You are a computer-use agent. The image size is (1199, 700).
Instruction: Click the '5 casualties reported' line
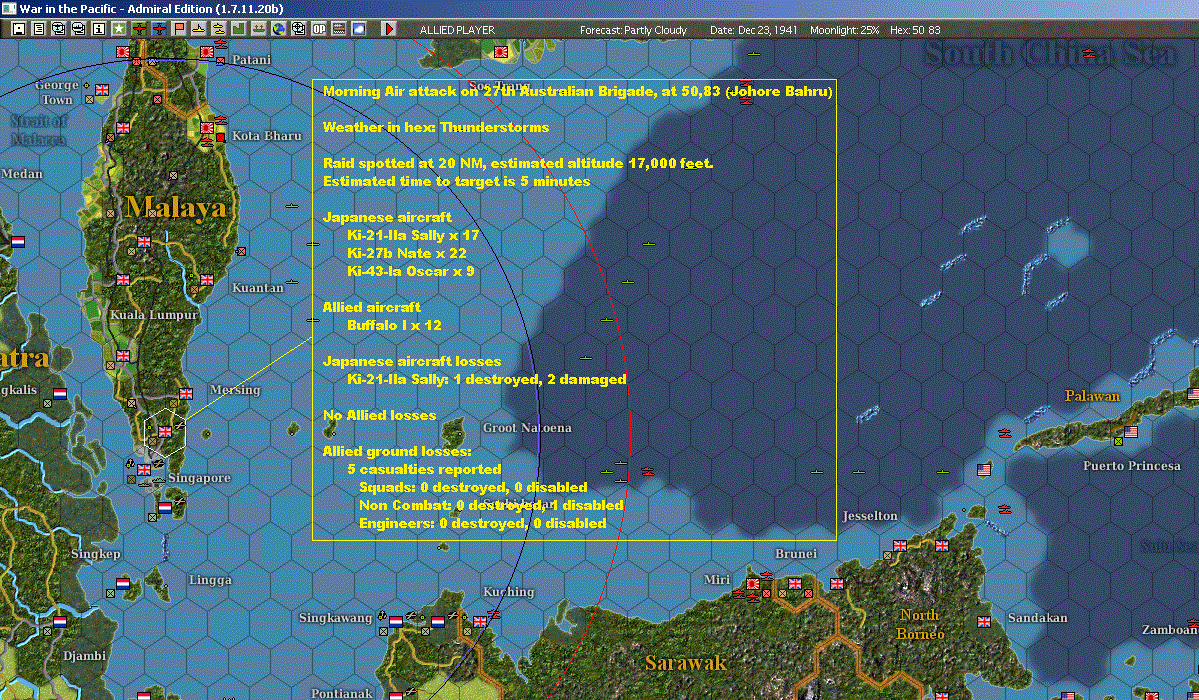pyautogui.click(x=424, y=469)
